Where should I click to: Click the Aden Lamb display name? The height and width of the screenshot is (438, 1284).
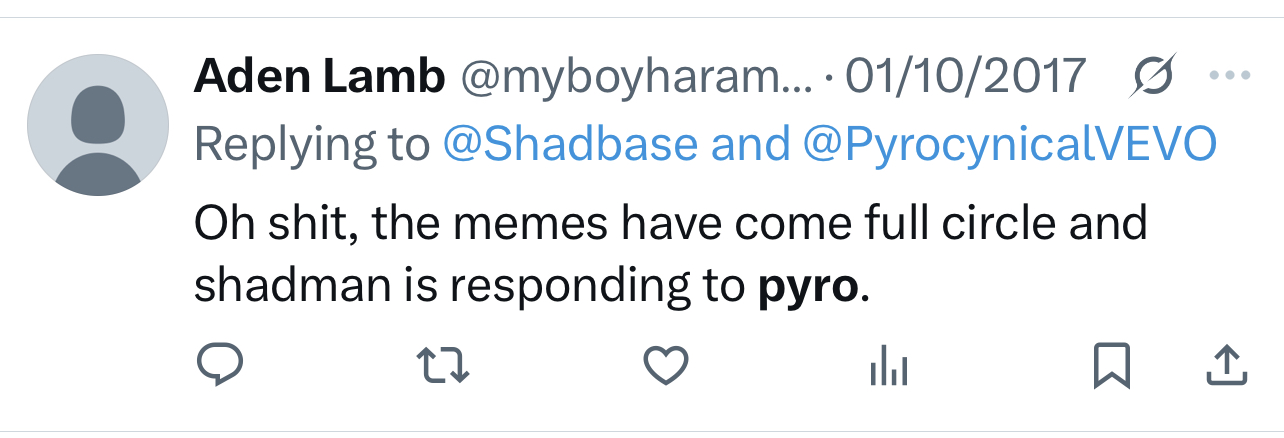(x=320, y=76)
